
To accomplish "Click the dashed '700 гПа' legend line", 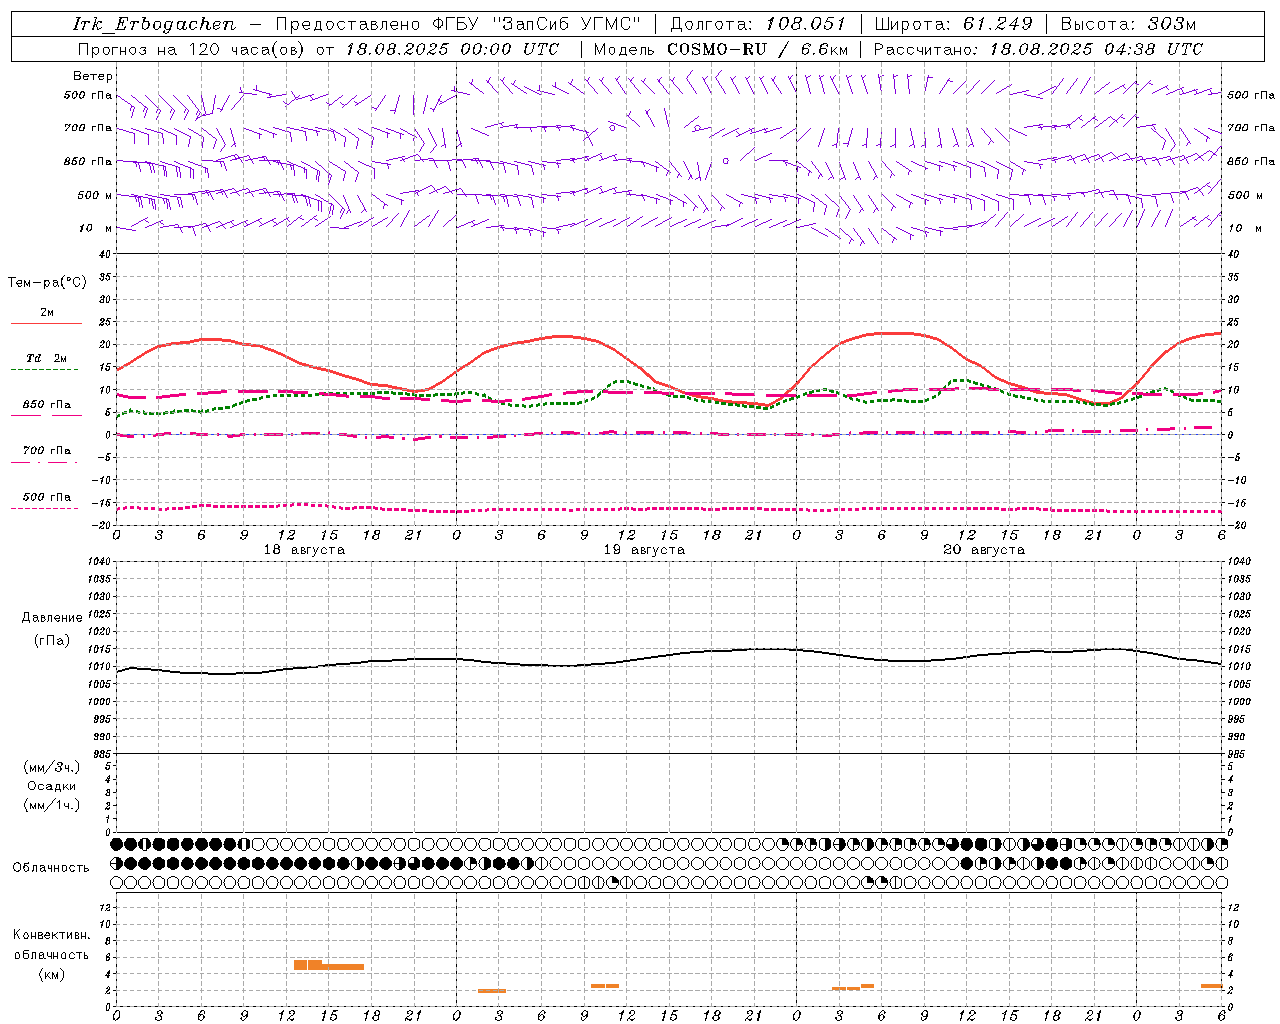I will 46,462.
